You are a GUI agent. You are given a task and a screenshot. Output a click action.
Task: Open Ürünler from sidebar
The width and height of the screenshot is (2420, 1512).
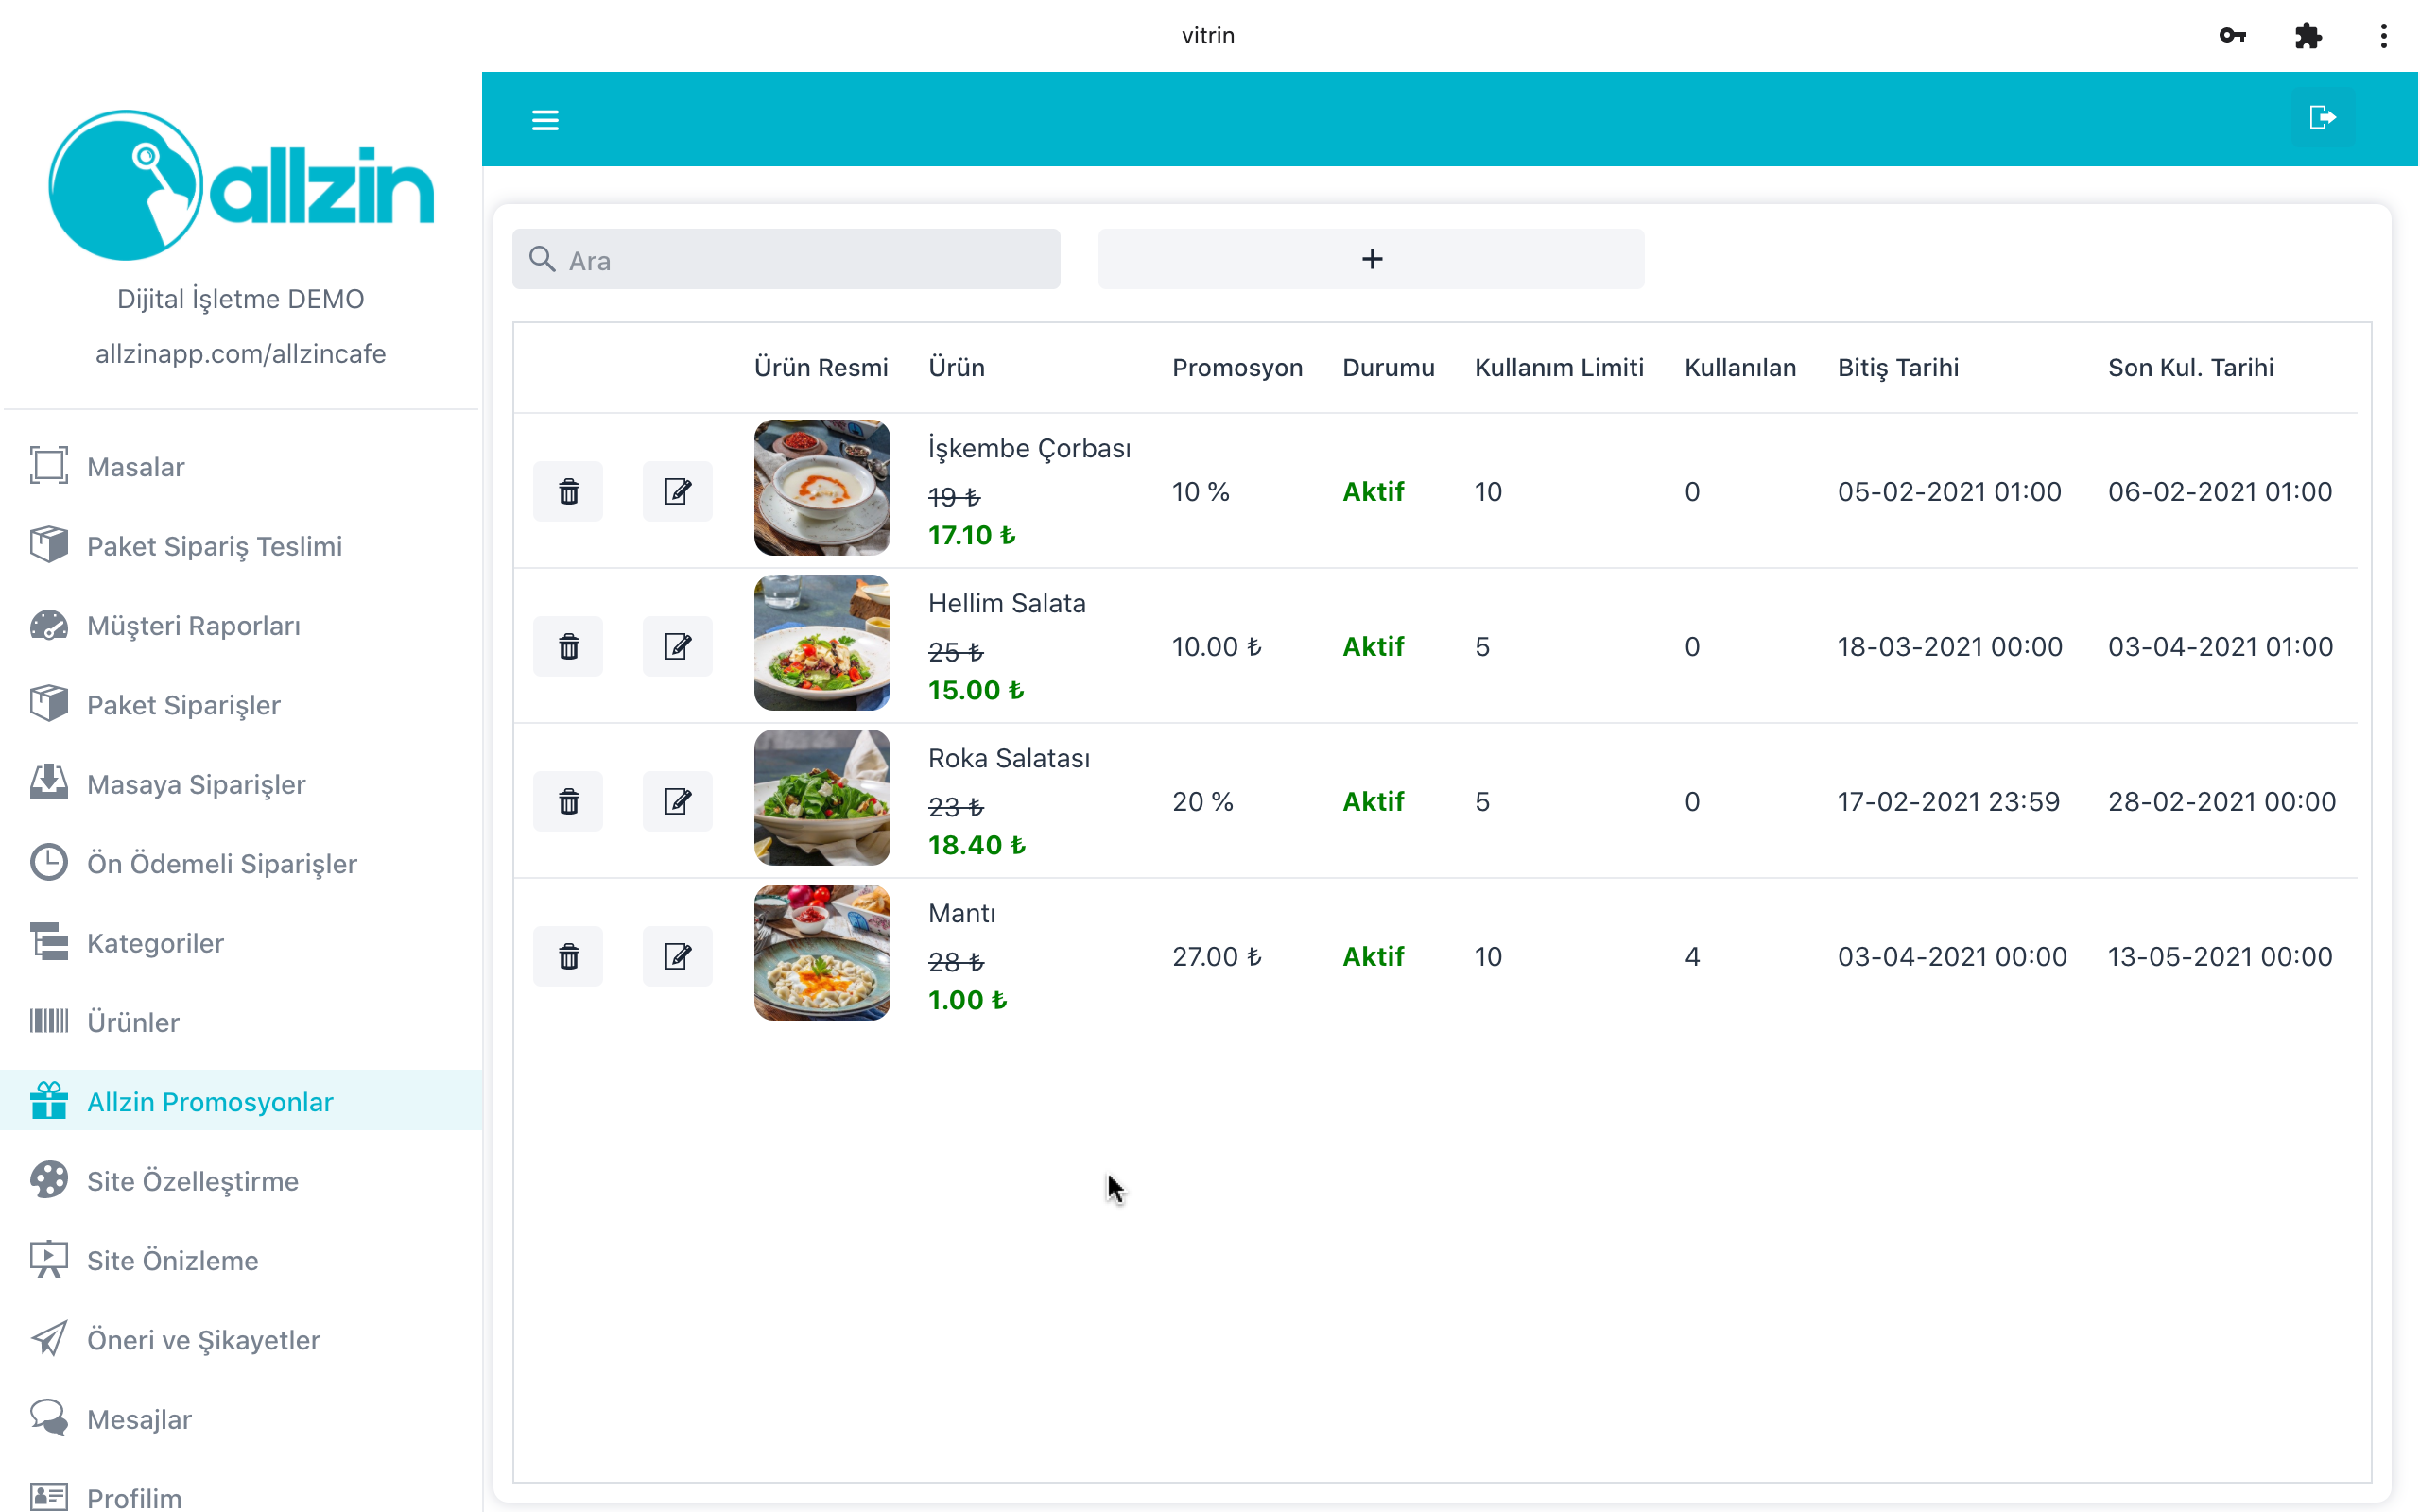tap(133, 1022)
